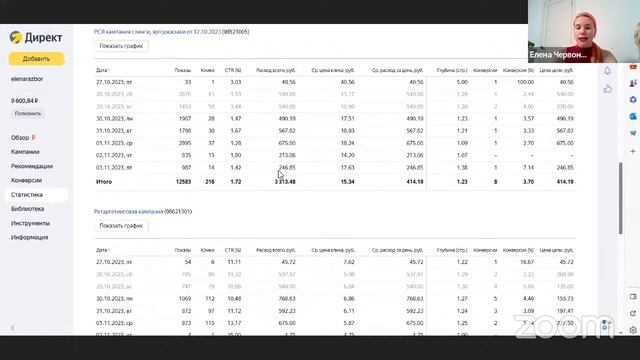The image size is (640, 360).
Task: Click the 197.41 goal price cell
Action: coord(565,311)
